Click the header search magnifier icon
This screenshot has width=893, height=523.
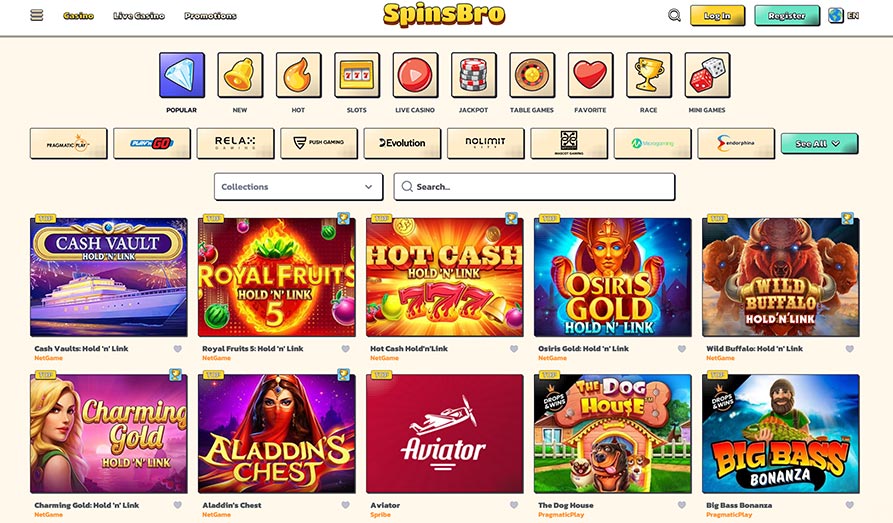click(674, 15)
